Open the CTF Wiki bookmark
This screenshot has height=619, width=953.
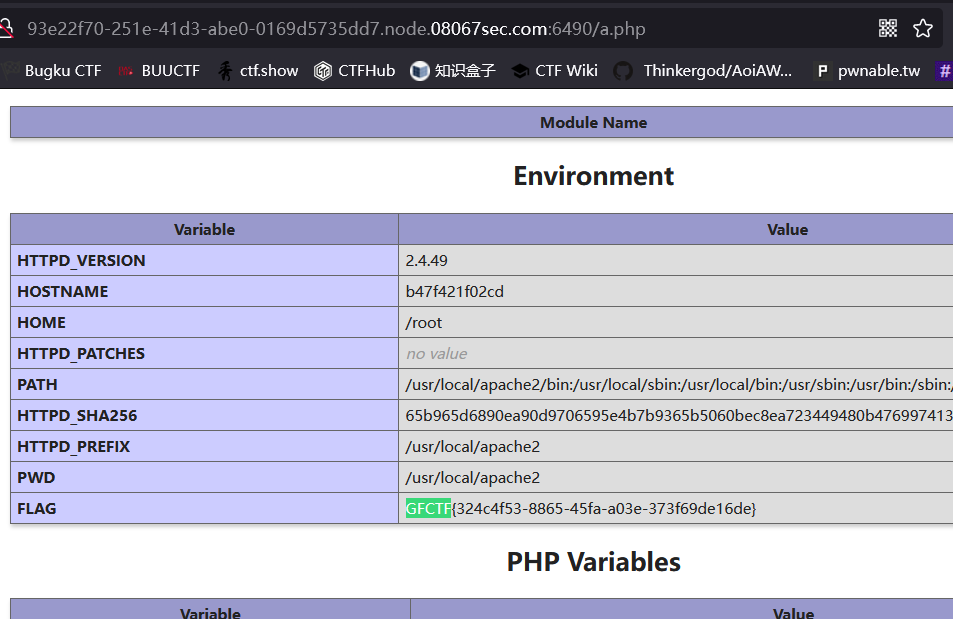(554, 71)
